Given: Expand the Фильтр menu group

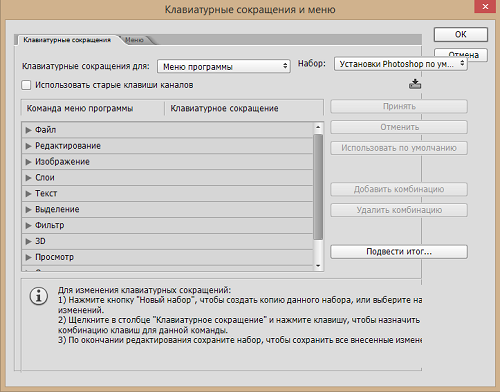Looking at the screenshot, I should [28, 226].
